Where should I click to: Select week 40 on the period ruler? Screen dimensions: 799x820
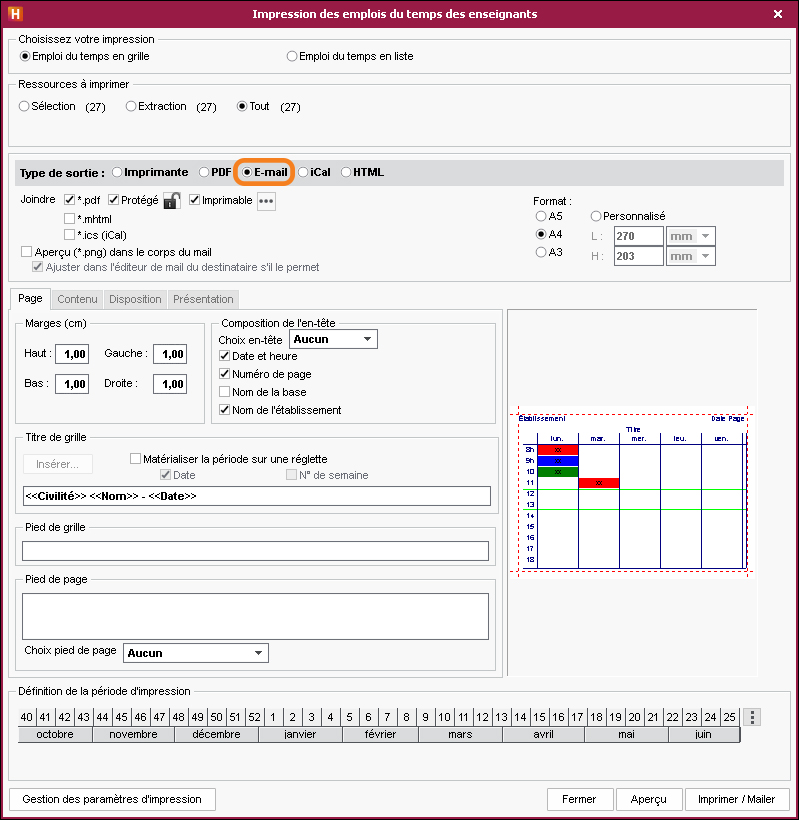27,717
